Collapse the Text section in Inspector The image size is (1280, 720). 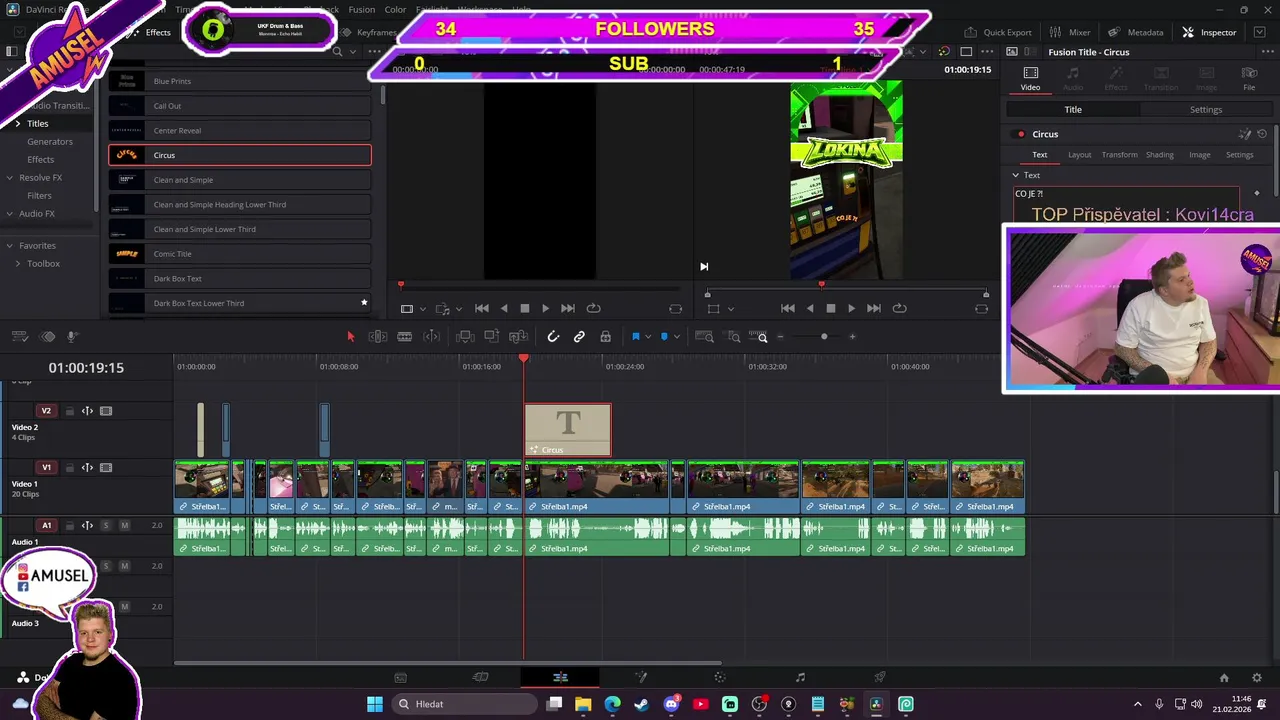1015,175
